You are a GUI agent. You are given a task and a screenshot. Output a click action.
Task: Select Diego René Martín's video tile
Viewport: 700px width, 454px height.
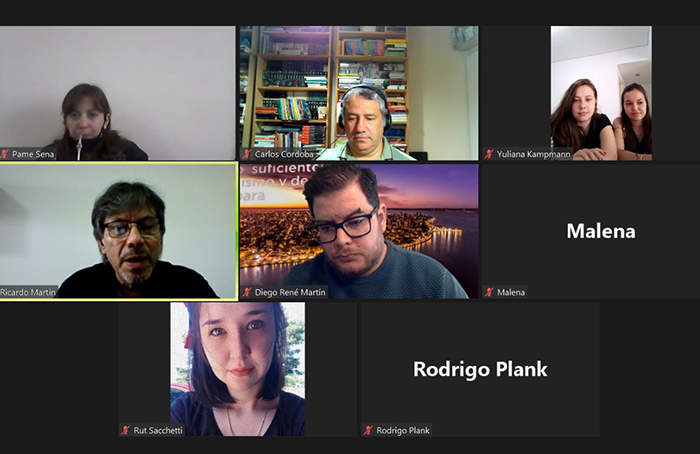359,231
